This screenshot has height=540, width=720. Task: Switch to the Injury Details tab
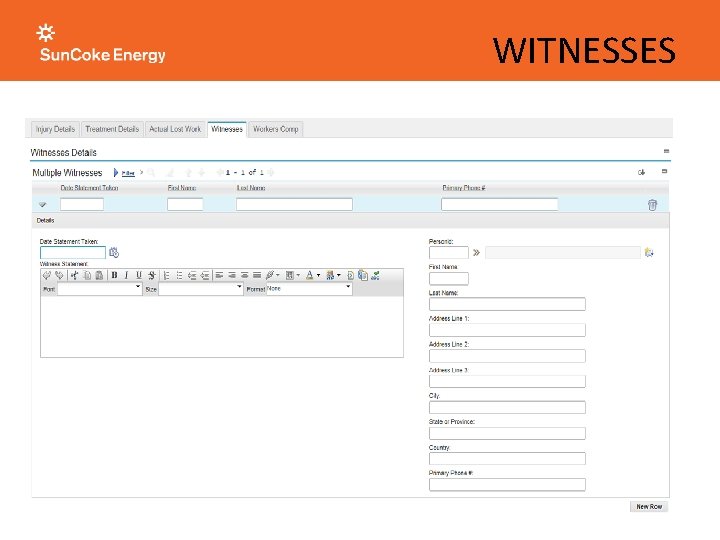[56, 129]
